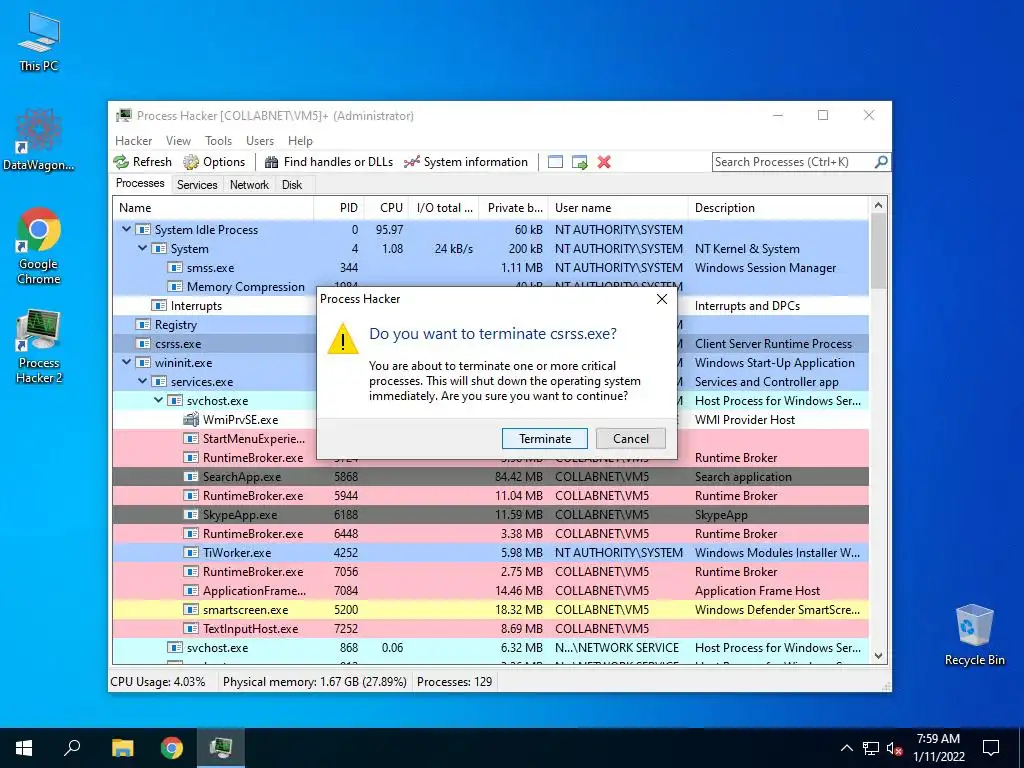Select the smss.exe process row

point(490,268)
